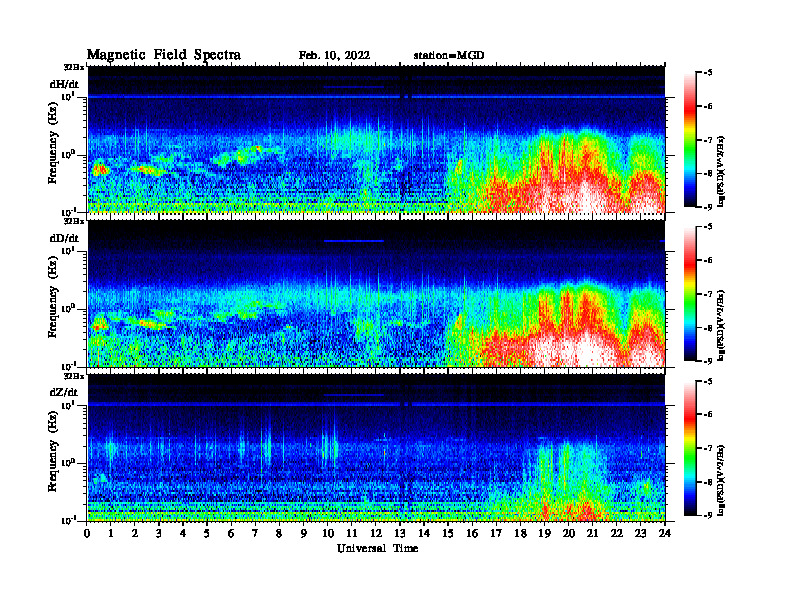
Task: Select the dD/dt panel label
Action: click(x=64, y=238)
